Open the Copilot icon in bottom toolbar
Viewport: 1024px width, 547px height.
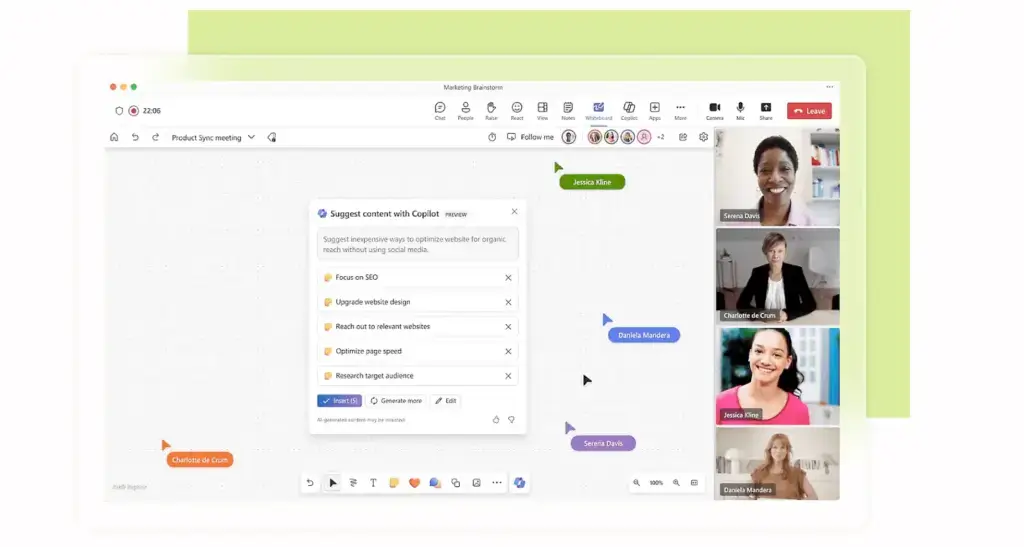[519, 483]
